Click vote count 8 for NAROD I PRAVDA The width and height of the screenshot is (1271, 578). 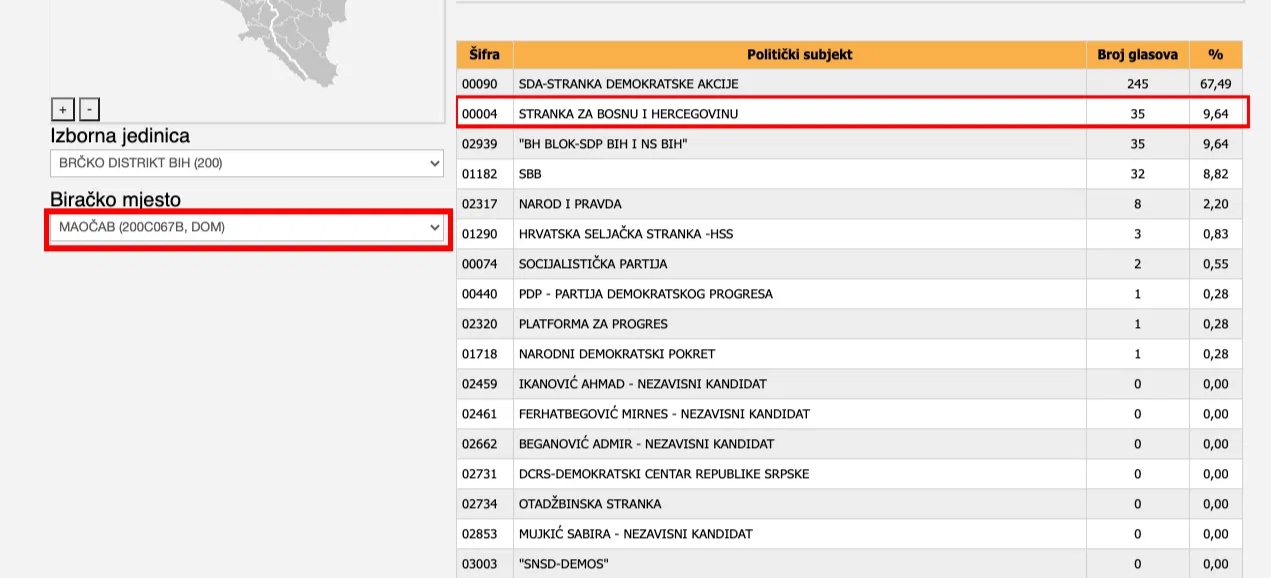pyautogui.click(x=1138, y=204)
